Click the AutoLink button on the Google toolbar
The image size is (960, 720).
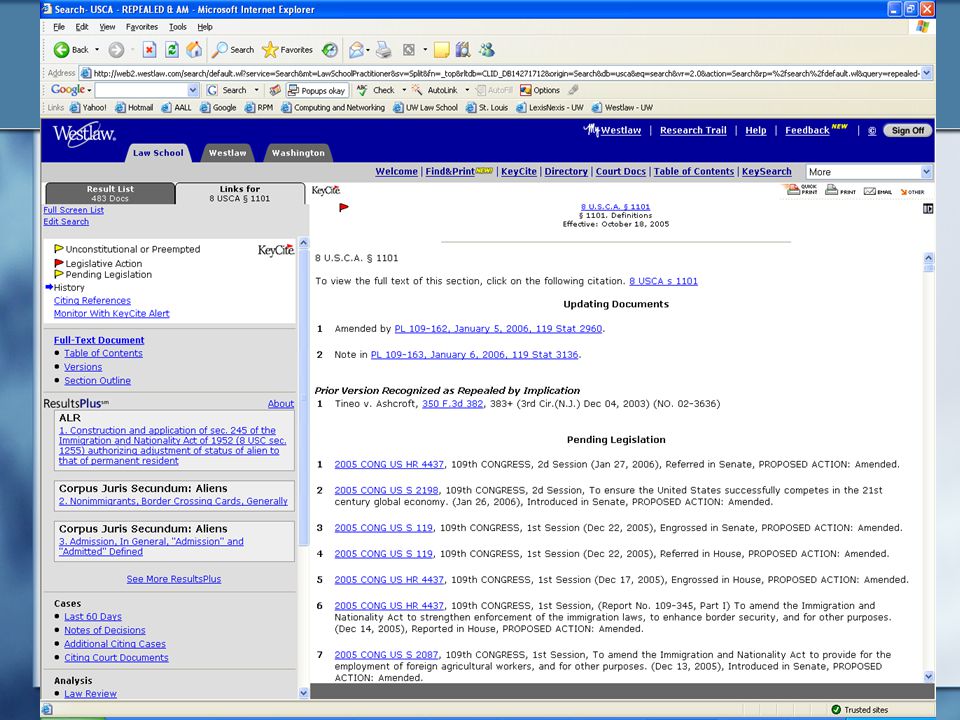click(x=435, y=90)
